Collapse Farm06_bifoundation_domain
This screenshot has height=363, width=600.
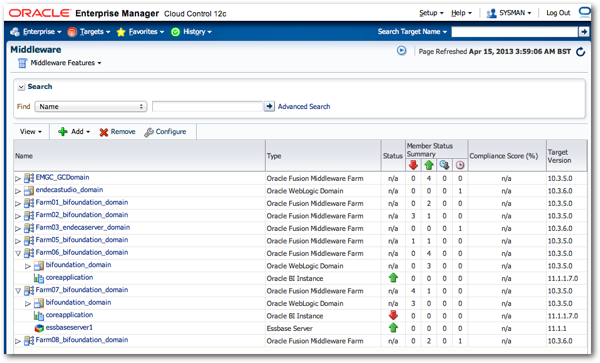[x=18, y=253]
